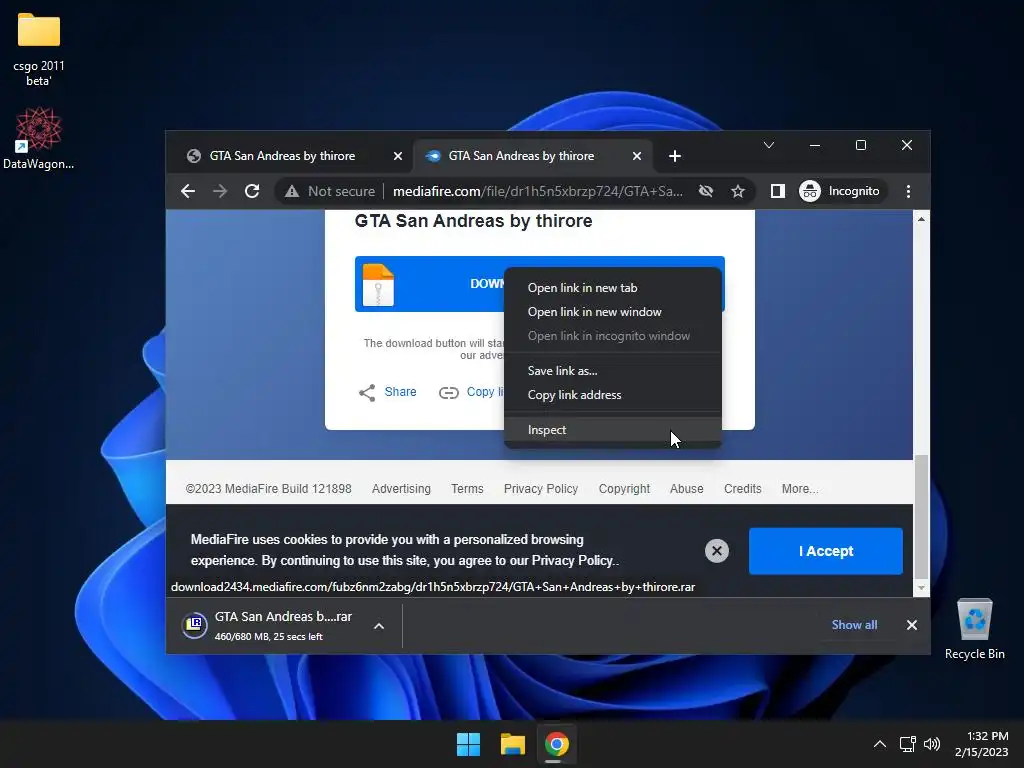Open the Incognito profile indicator
This screenshot has width=1024, height=768.
(x=840, y=191)
